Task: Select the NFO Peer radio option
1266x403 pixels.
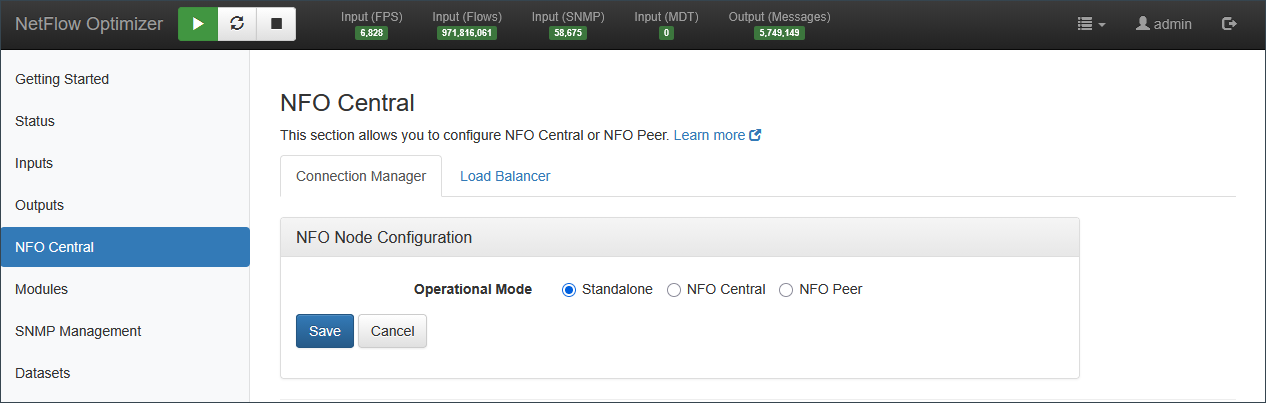Action: pos(786,290)
